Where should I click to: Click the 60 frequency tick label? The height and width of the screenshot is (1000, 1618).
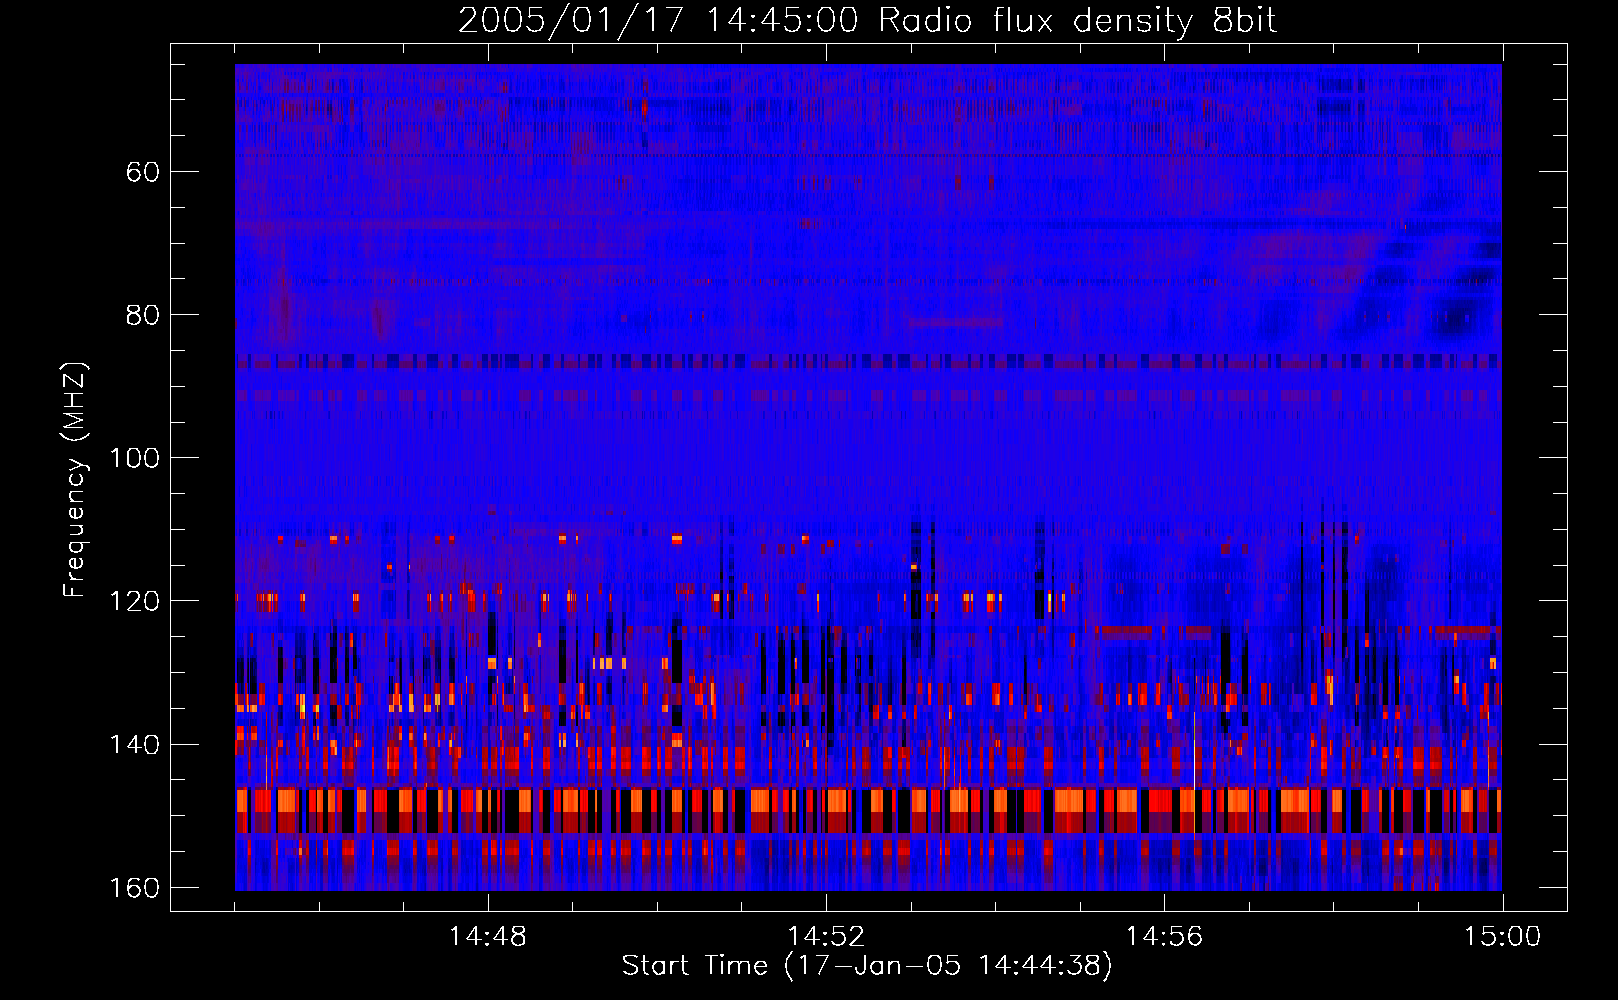point(142,172)
